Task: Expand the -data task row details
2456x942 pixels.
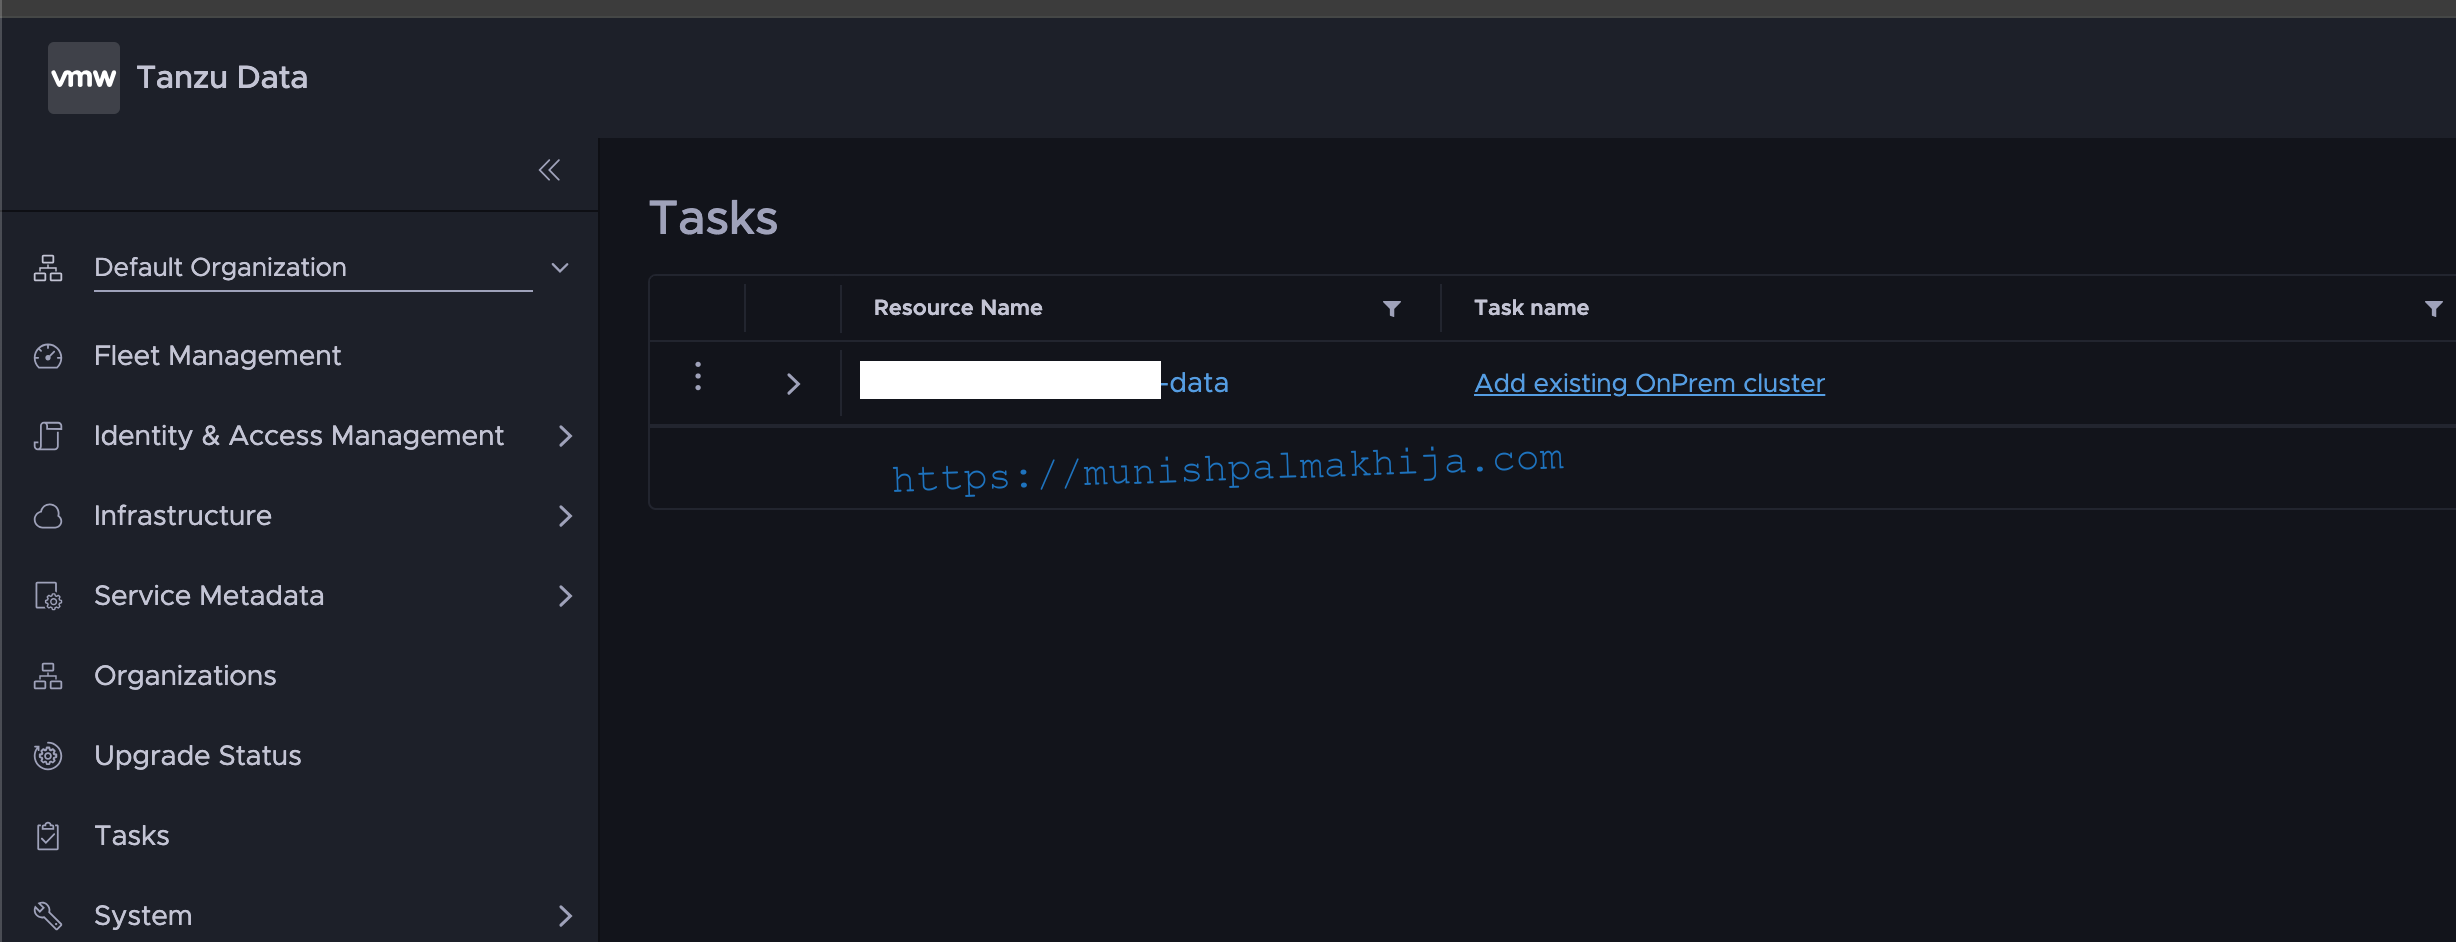Action: point(793,384)
